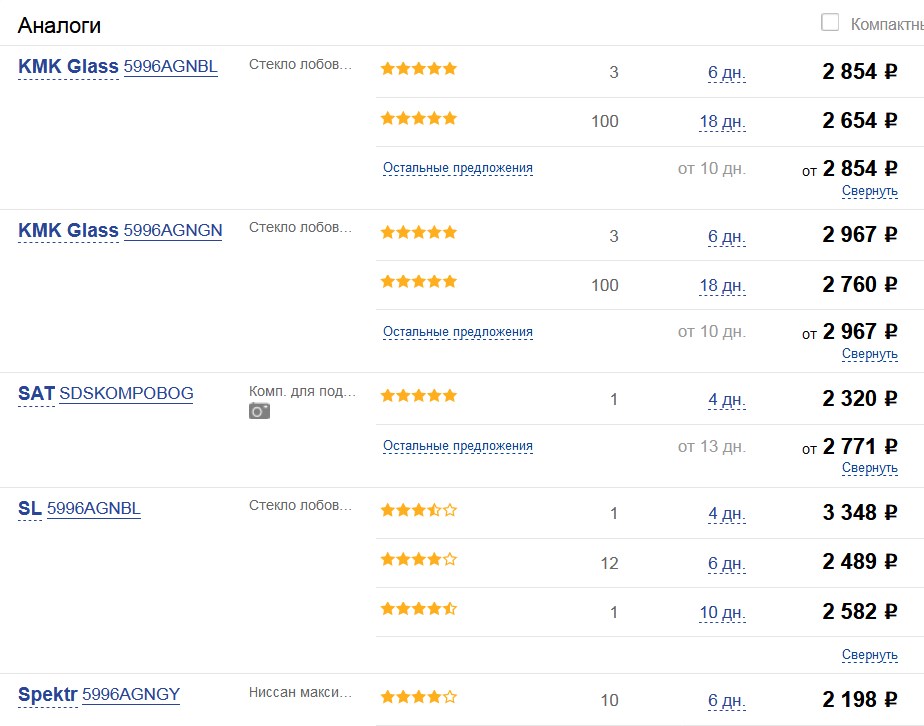Expand Остальные предложения for SAT SDSKOMPOBOG
The height and width of the screenshot is (726, 924).
coord(457,446)
